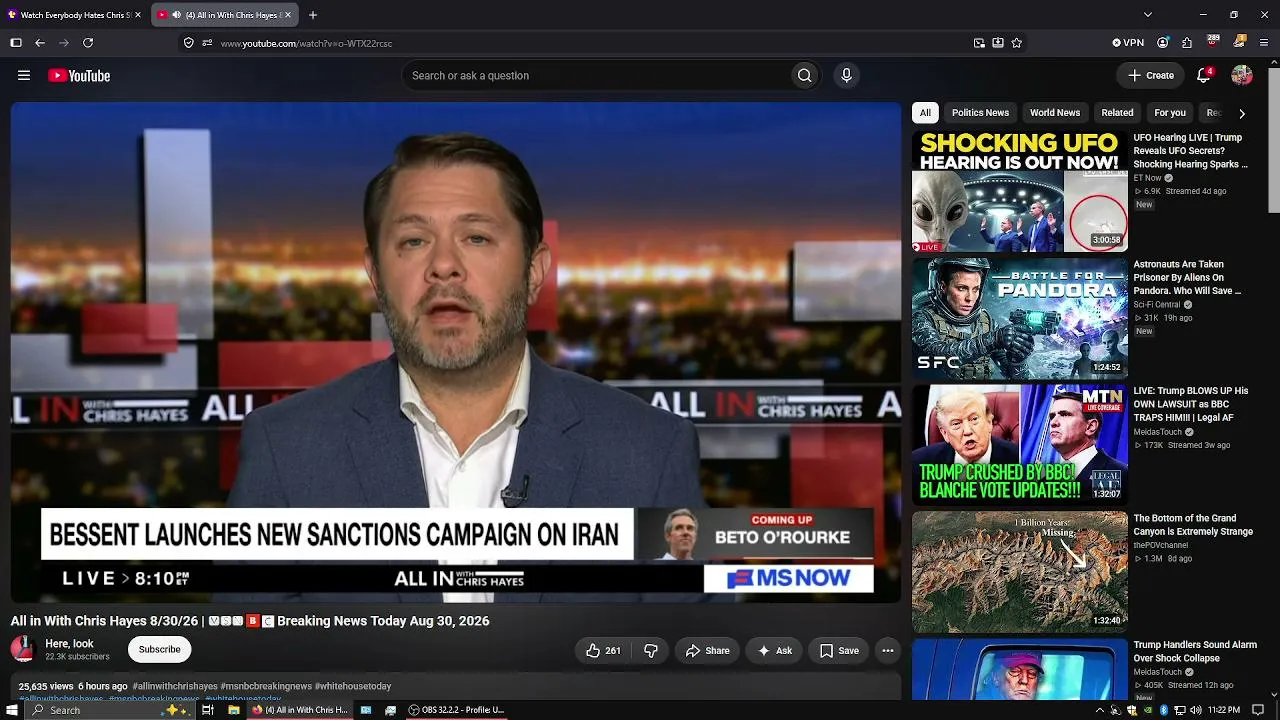Screen dimensions: 1280x720
Task: Click the Share button
Action: [707, 651]
